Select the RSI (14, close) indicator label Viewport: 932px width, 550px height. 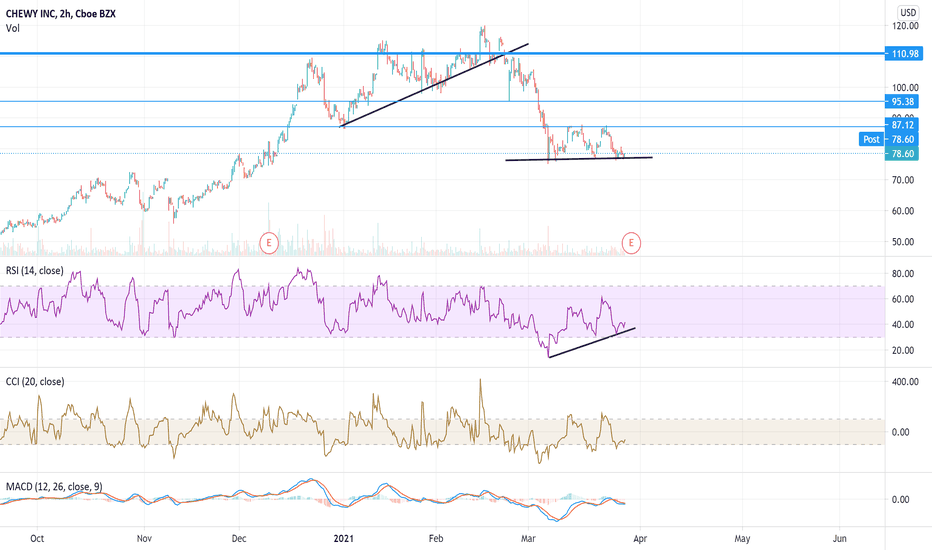(34, 271)
